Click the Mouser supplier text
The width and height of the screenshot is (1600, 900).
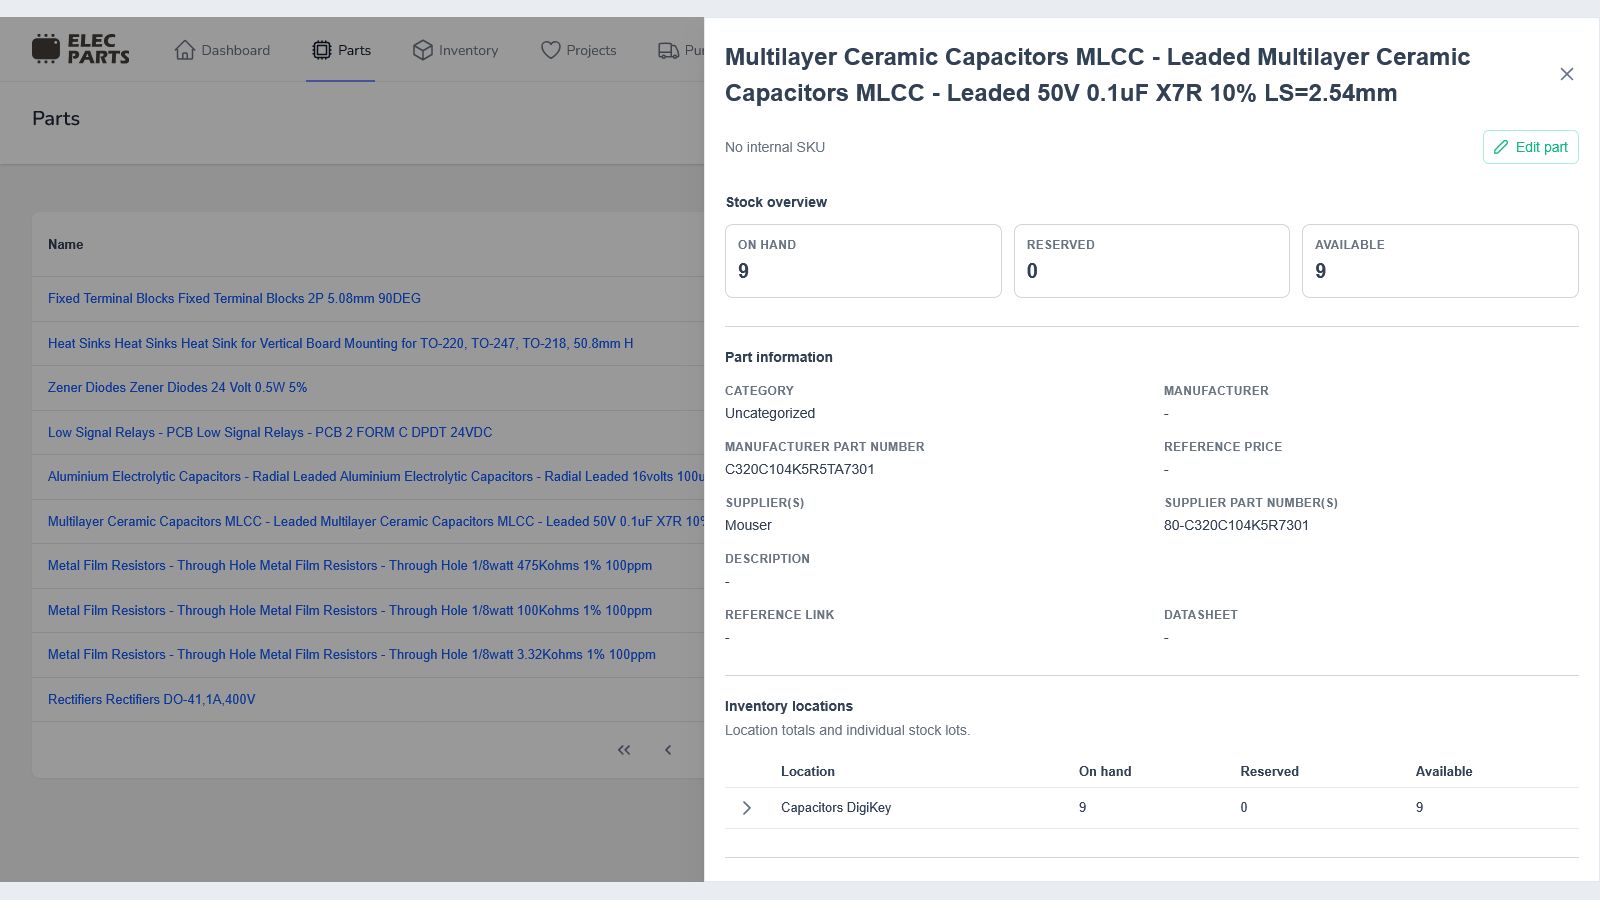click(748, 525)
